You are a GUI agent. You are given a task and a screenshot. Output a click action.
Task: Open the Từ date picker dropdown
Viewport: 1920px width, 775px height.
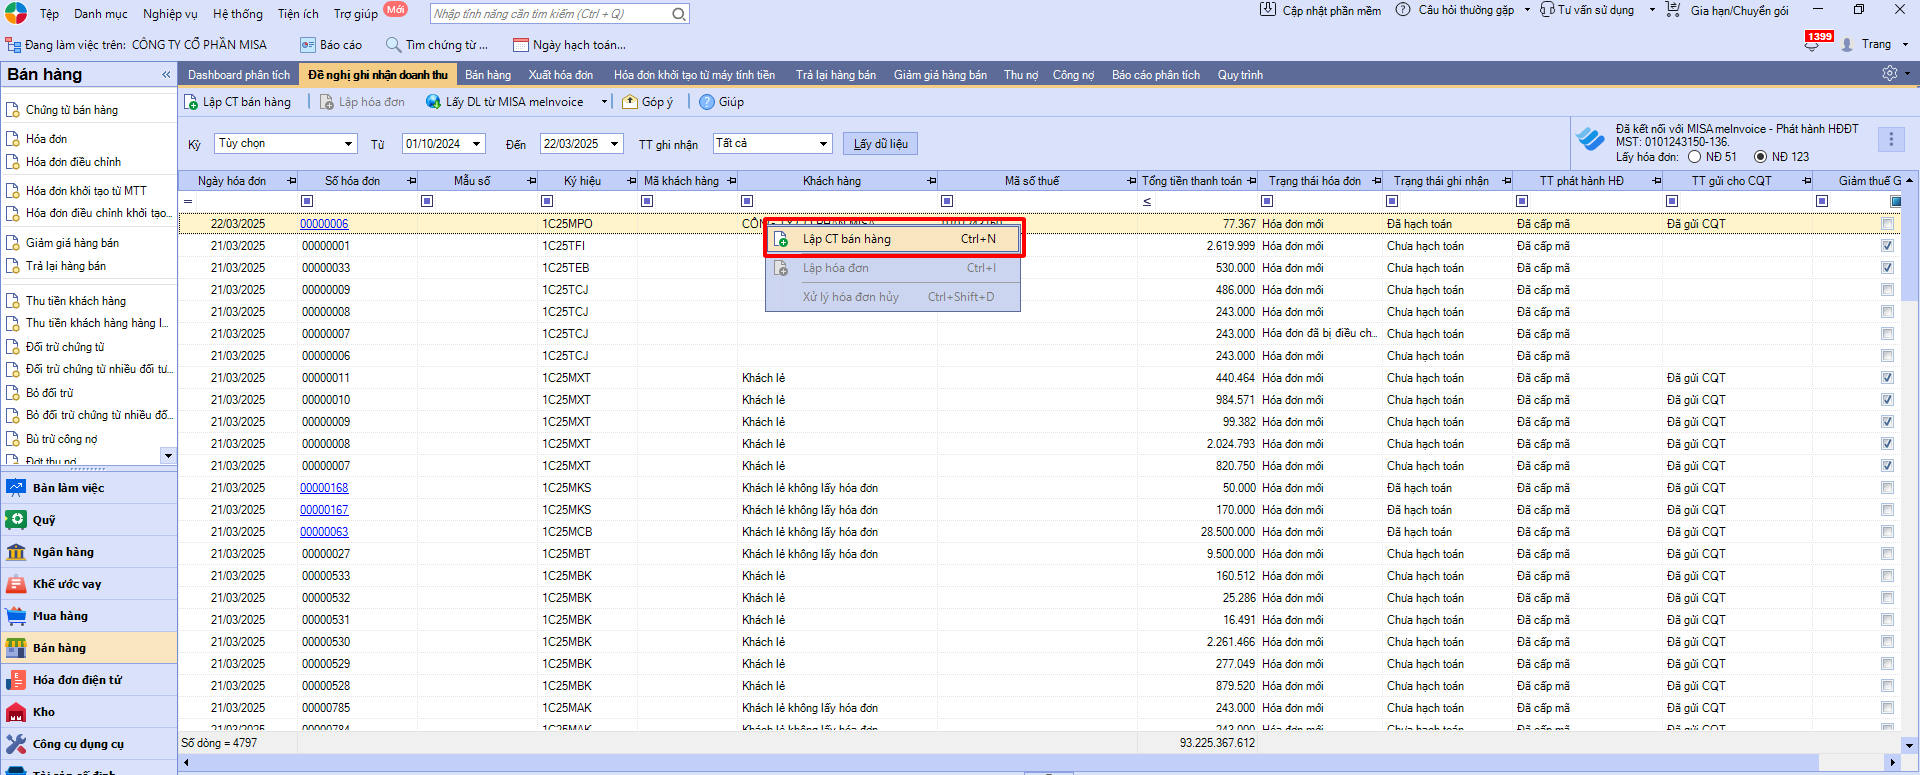(x=476, y=144)
